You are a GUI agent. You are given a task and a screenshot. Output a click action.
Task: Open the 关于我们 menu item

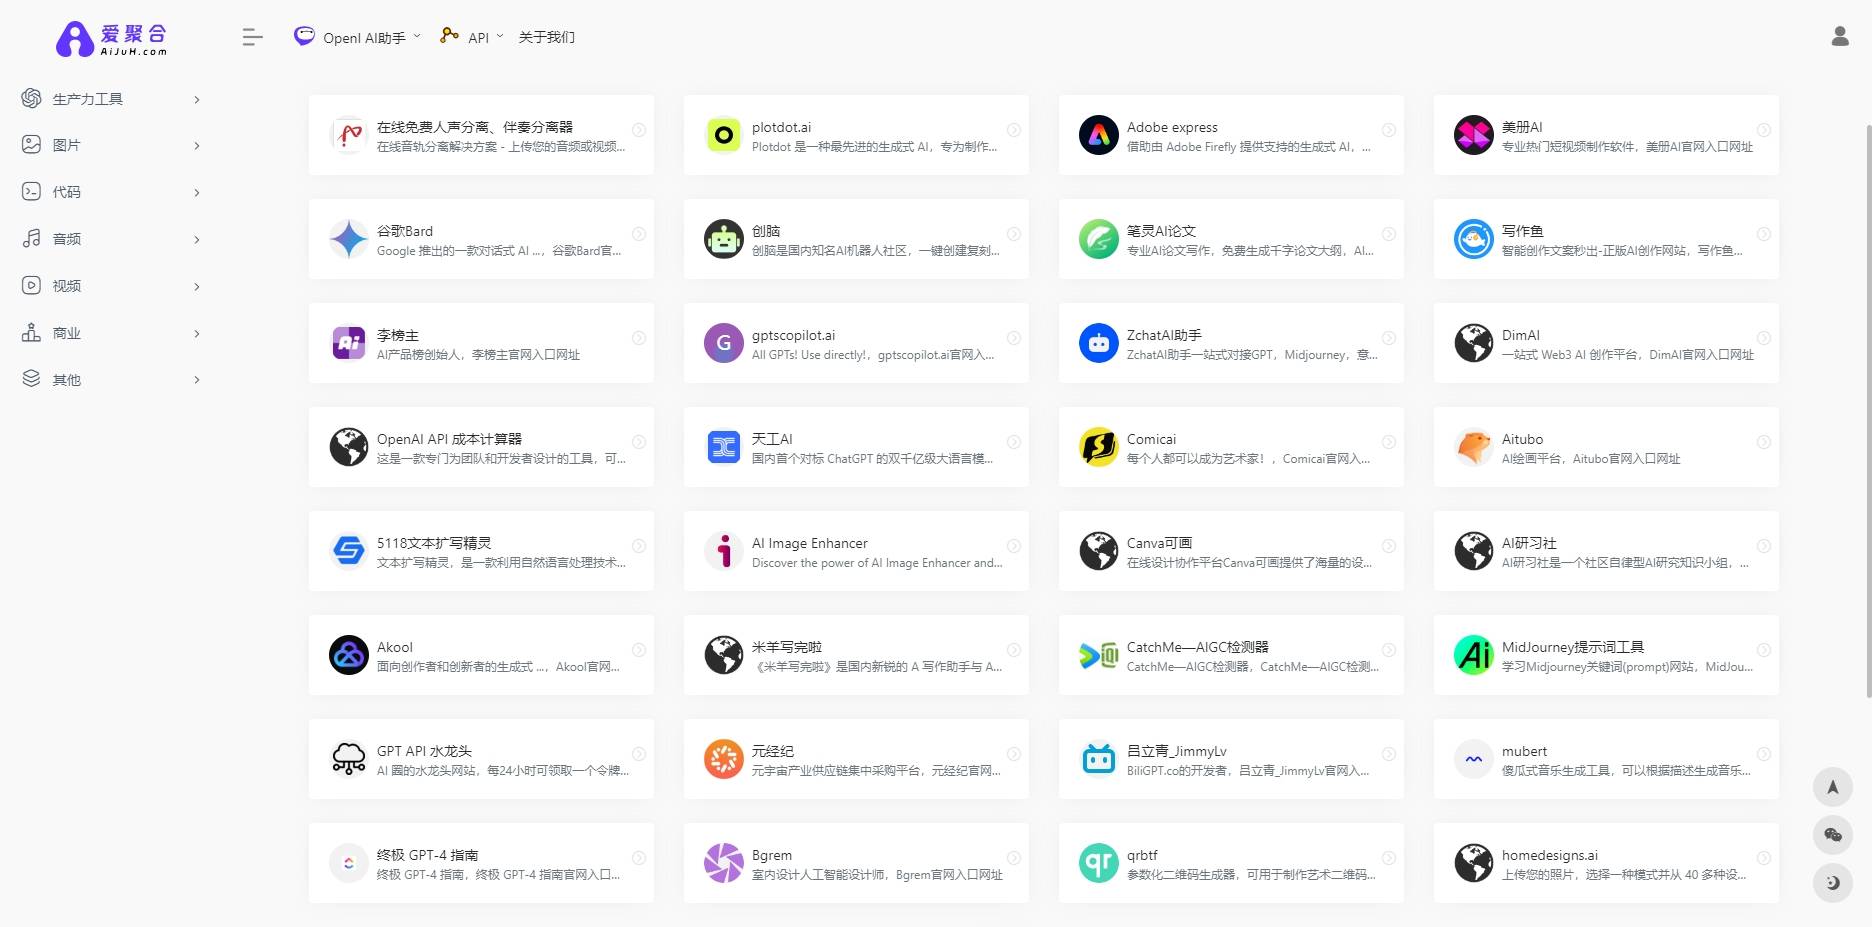546,37
